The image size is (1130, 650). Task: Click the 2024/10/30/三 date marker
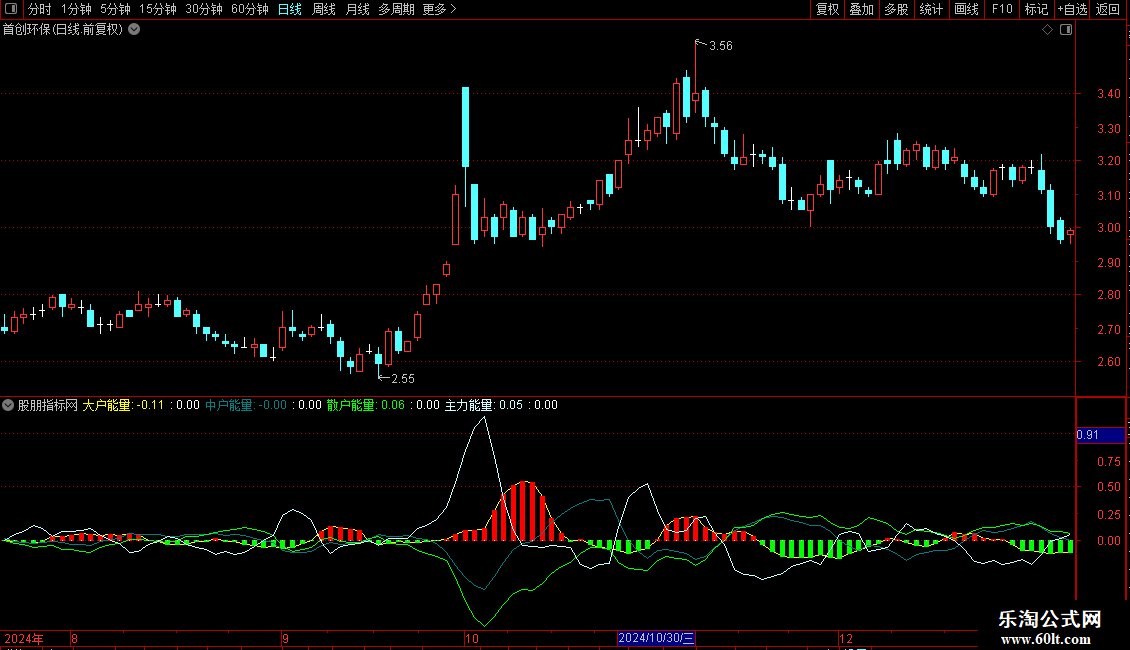click(656, 638)
